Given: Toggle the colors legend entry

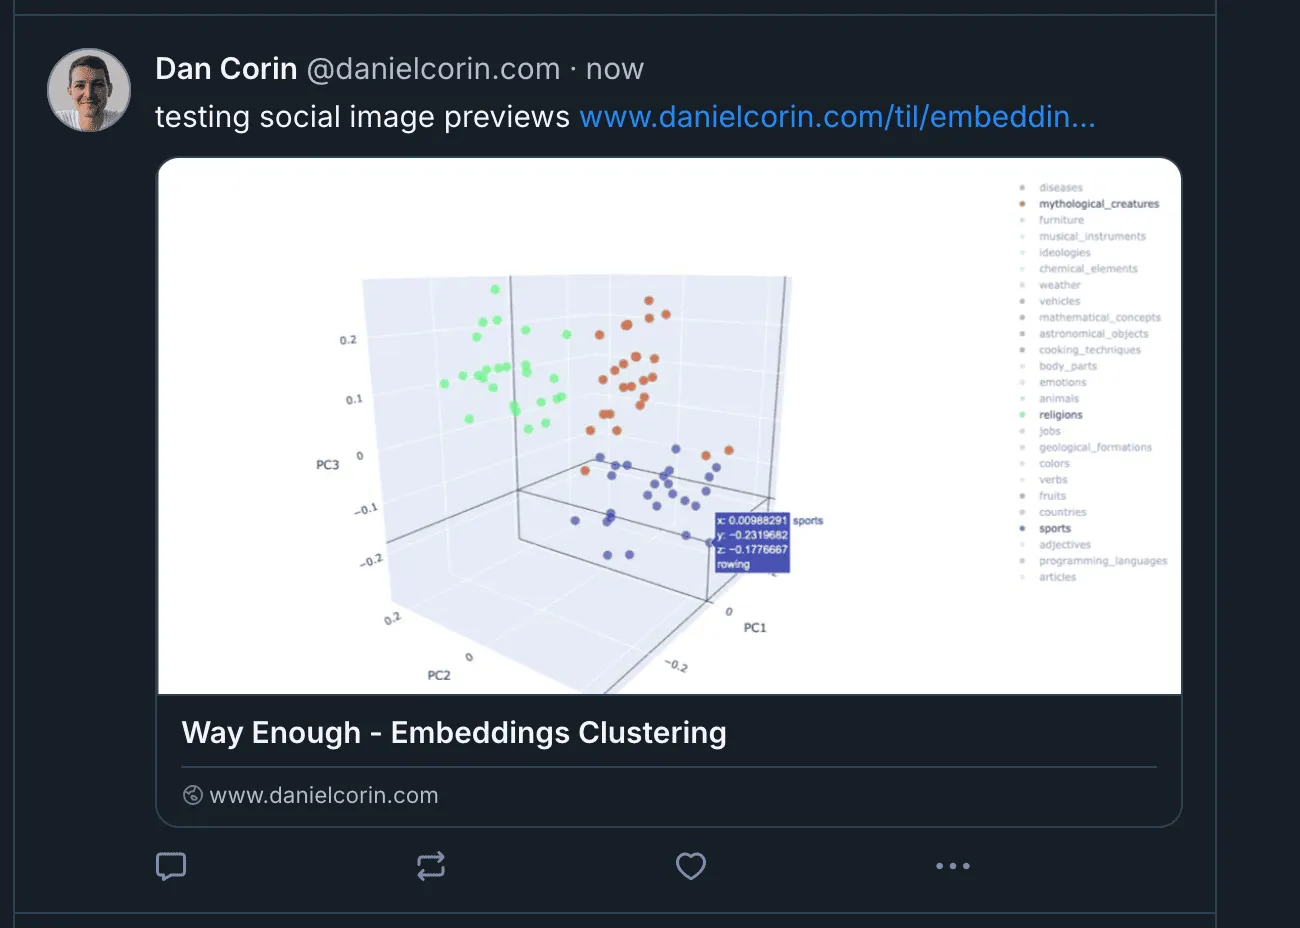Looking at the screenshot, I should click(x=1056, y=463).
